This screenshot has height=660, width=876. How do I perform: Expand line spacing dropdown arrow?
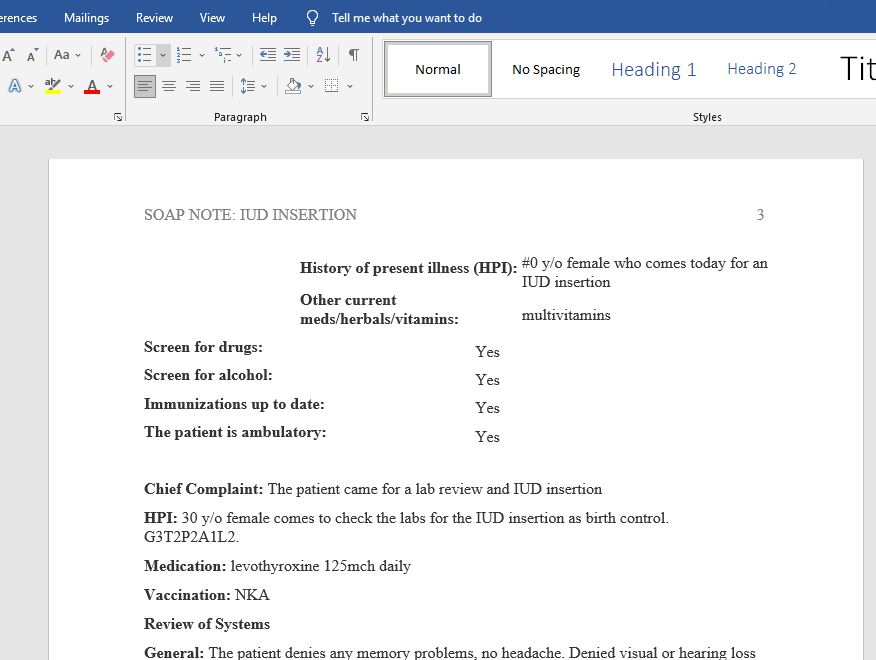[x=264, y=86]
